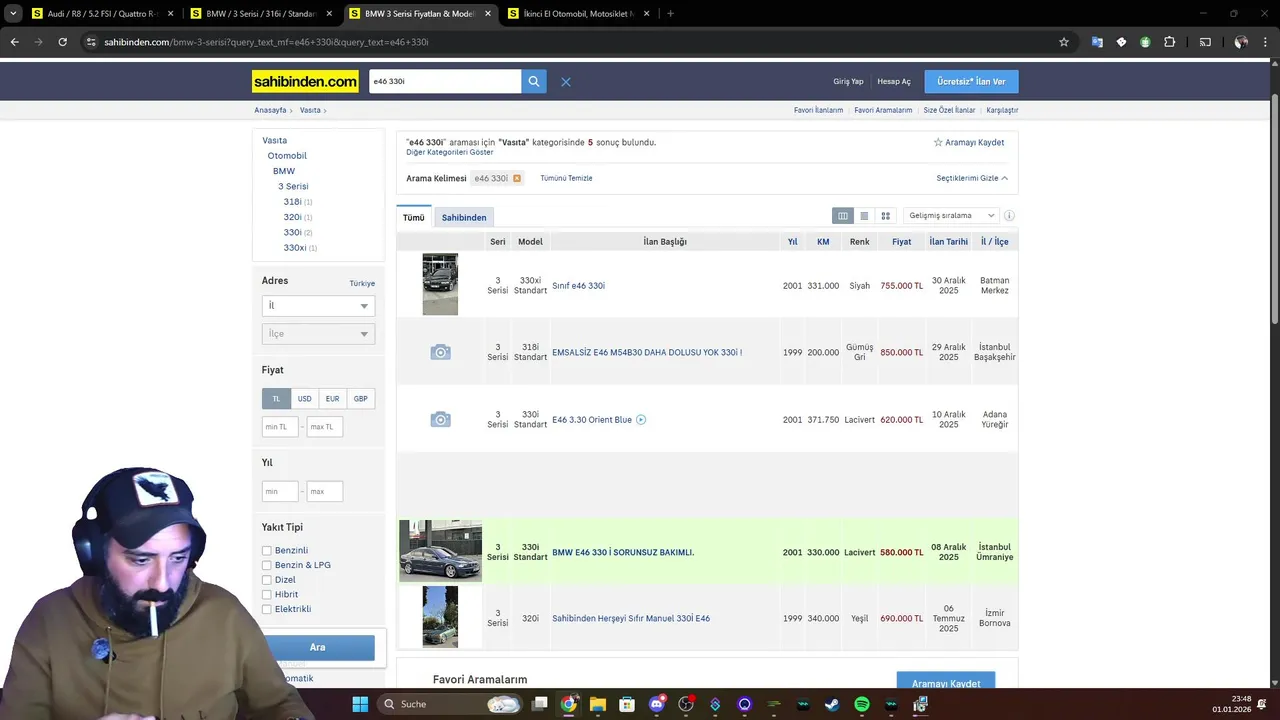
Task: Open the Chrome extensions puzzle icon
Action: [x=1170, y=42]
